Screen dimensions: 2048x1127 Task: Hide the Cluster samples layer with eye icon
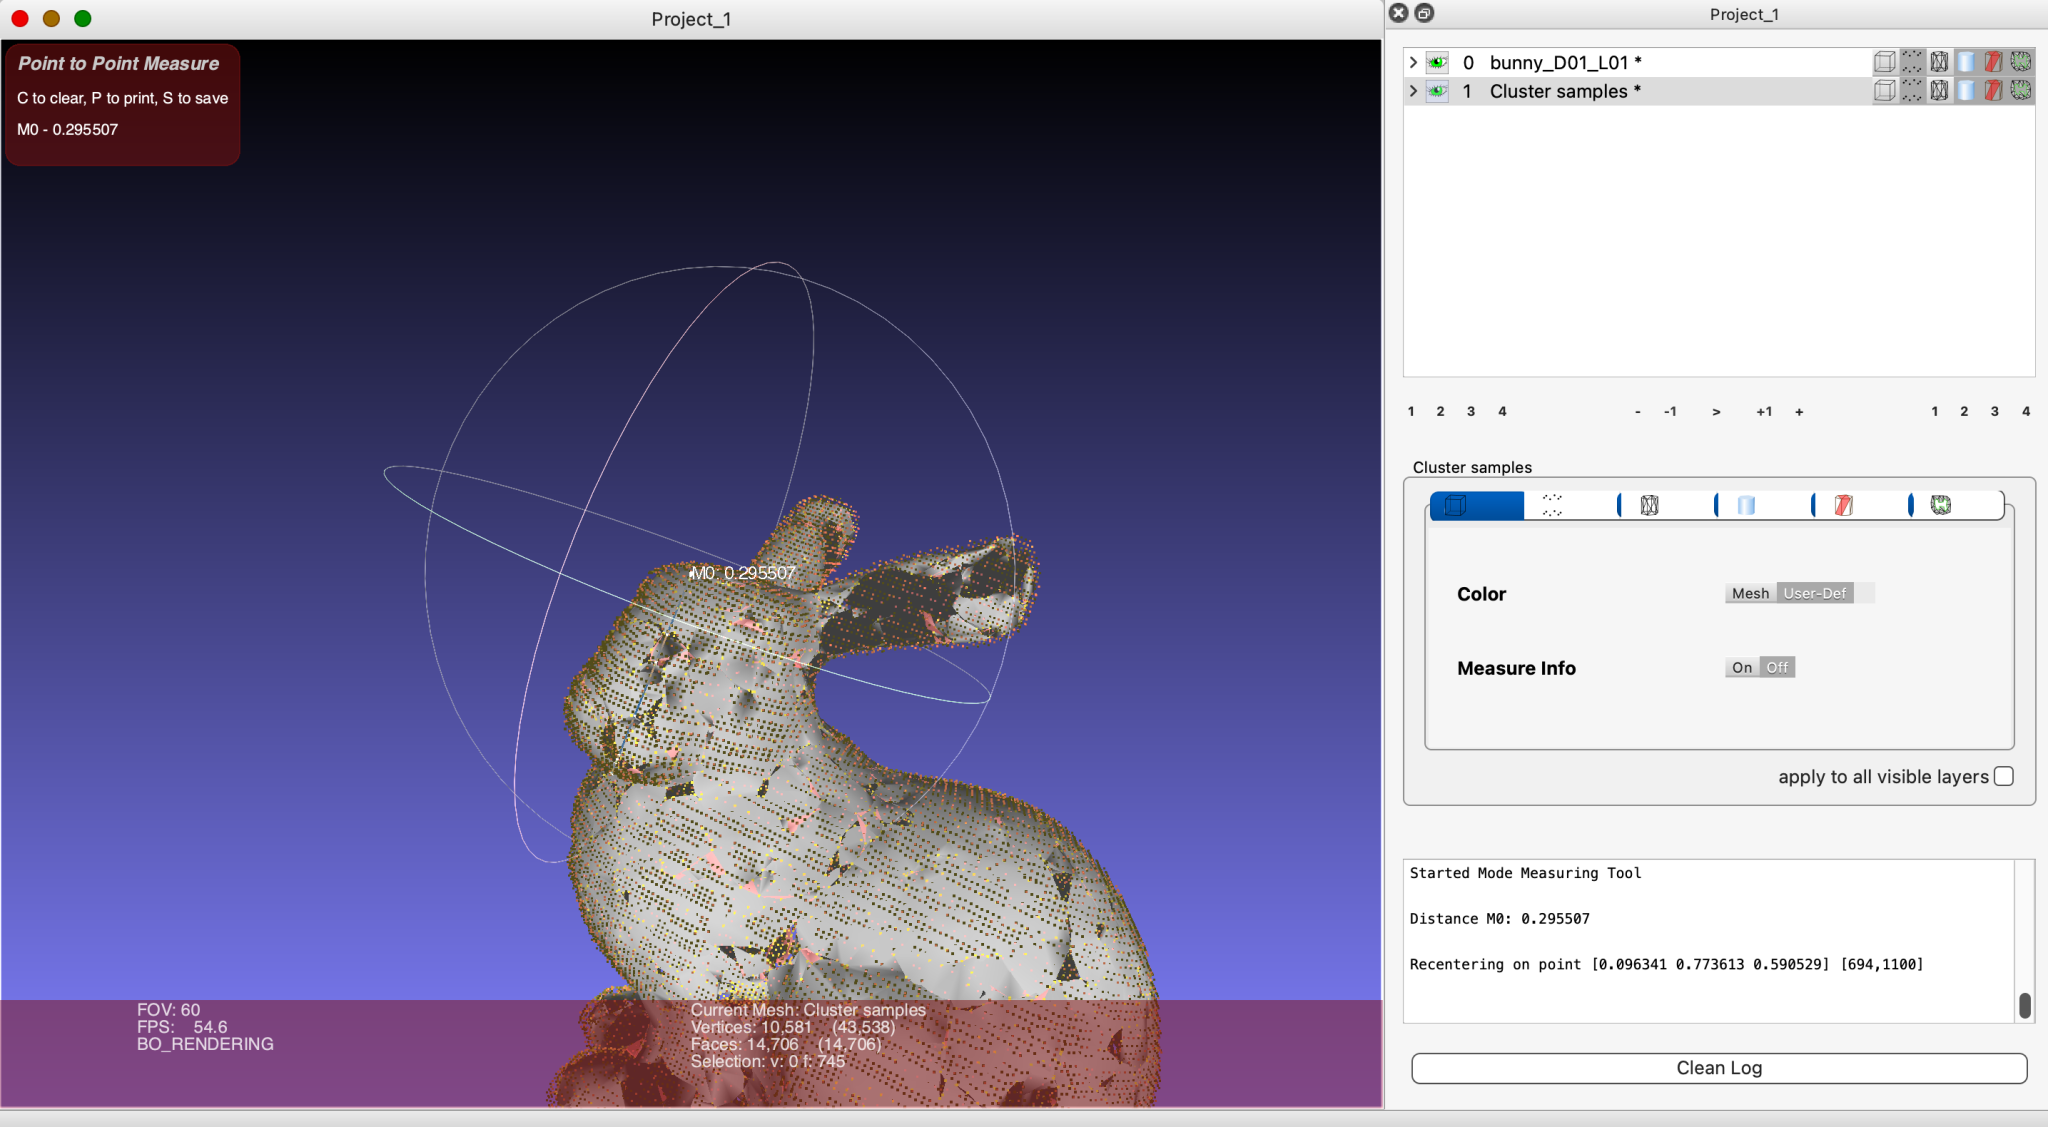coord(1437,91)
